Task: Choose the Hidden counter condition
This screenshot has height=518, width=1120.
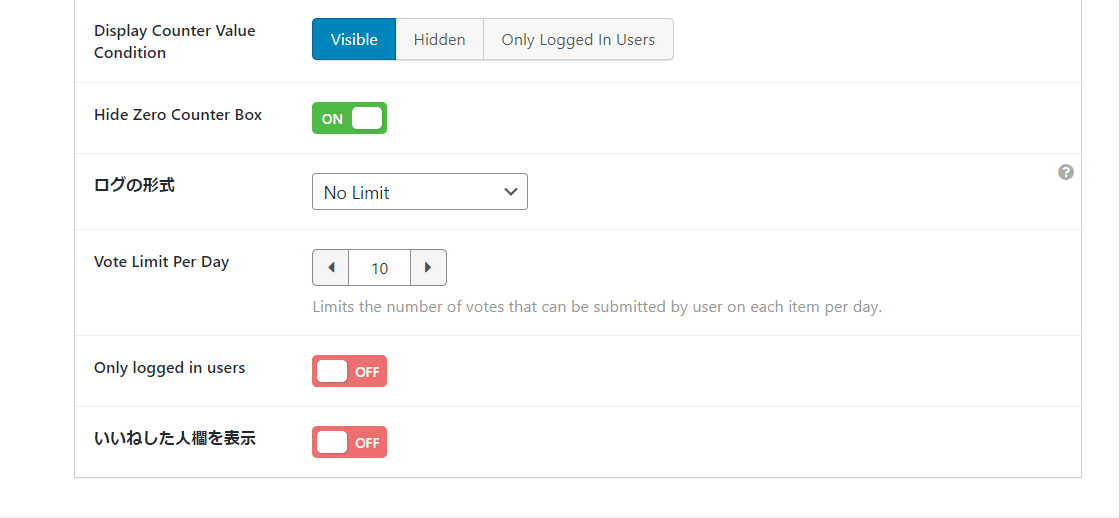Action: pos(440,40)
